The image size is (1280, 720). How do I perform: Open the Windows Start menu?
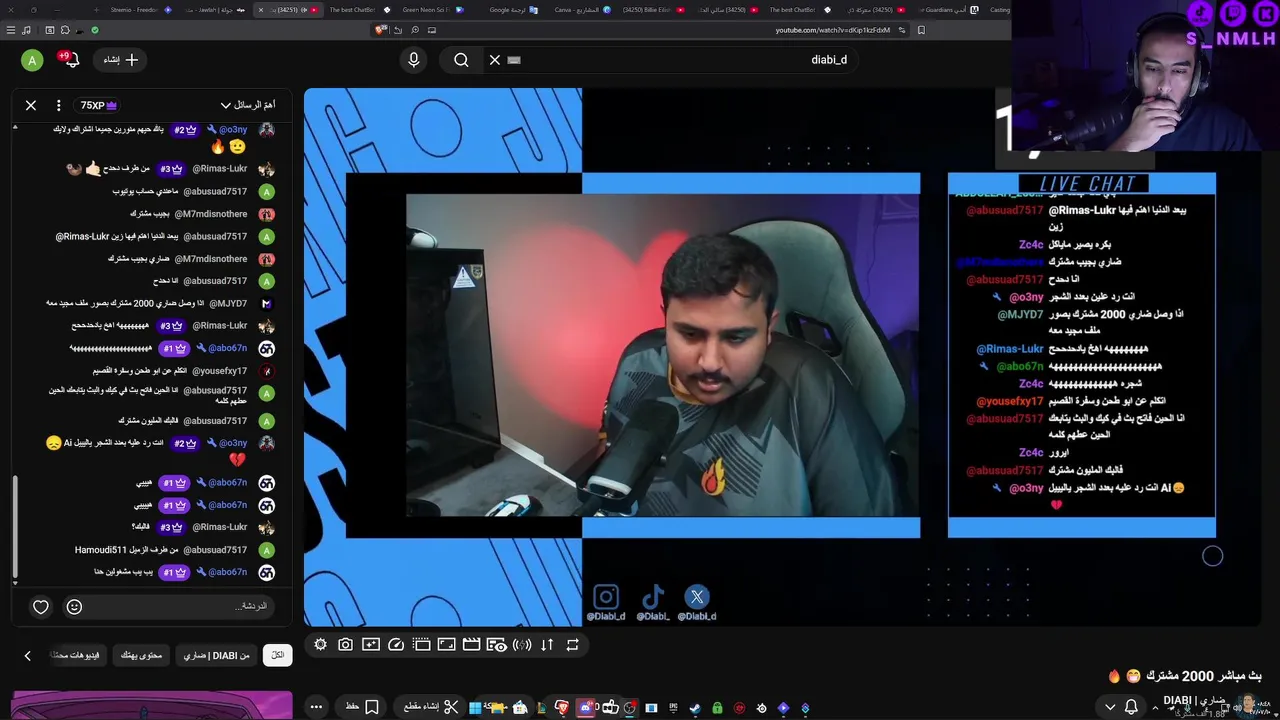475,708
